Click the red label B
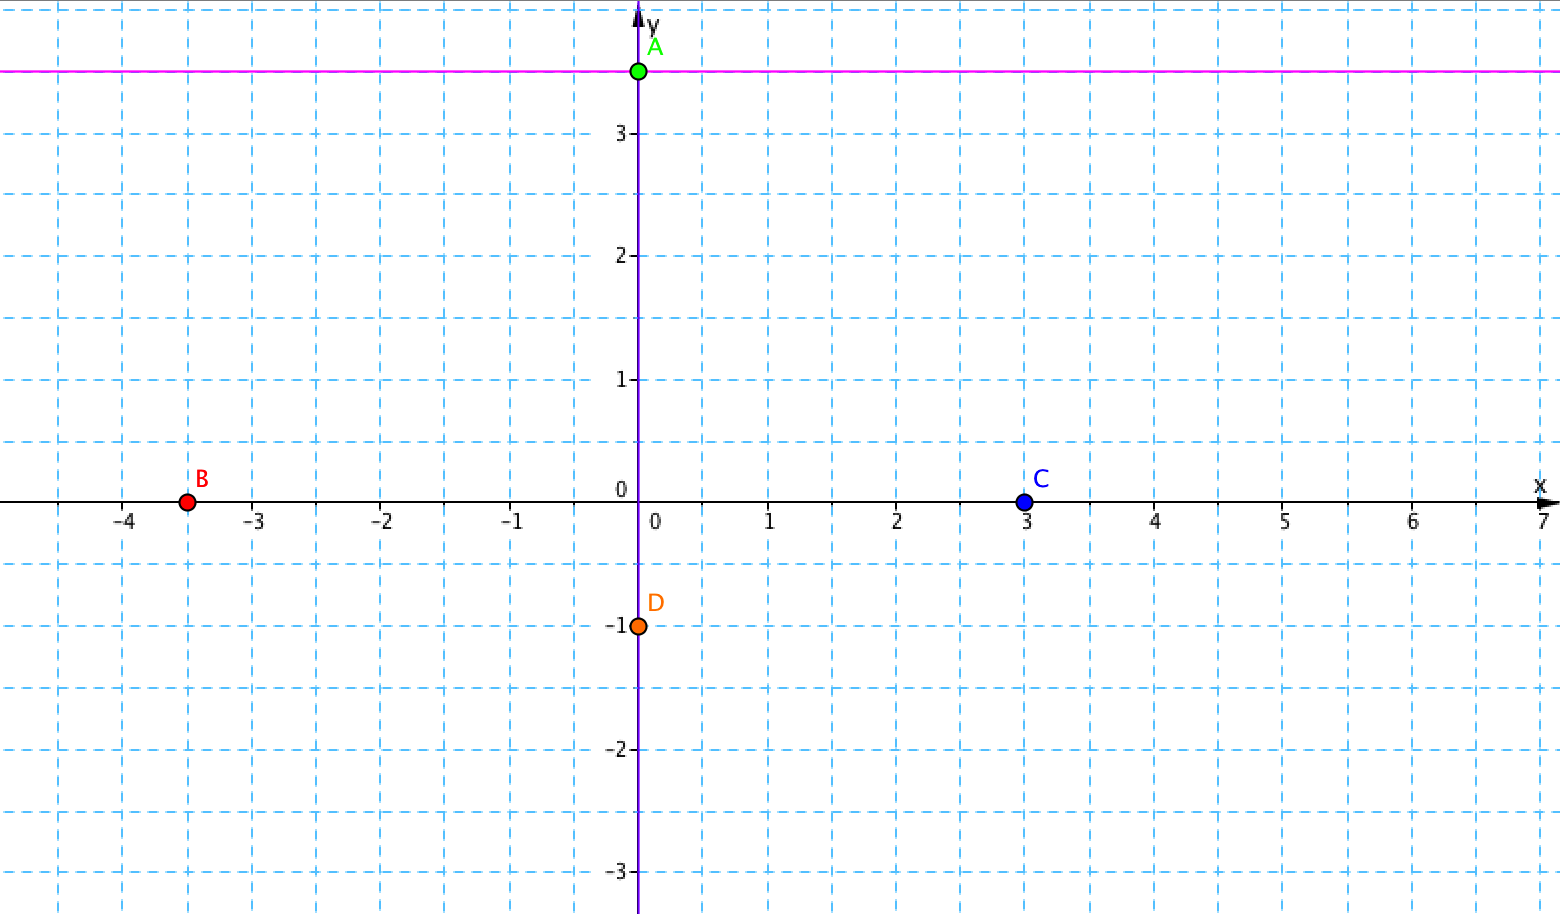The height and width of the screenshot is (914, 1560). pos(202,479)
